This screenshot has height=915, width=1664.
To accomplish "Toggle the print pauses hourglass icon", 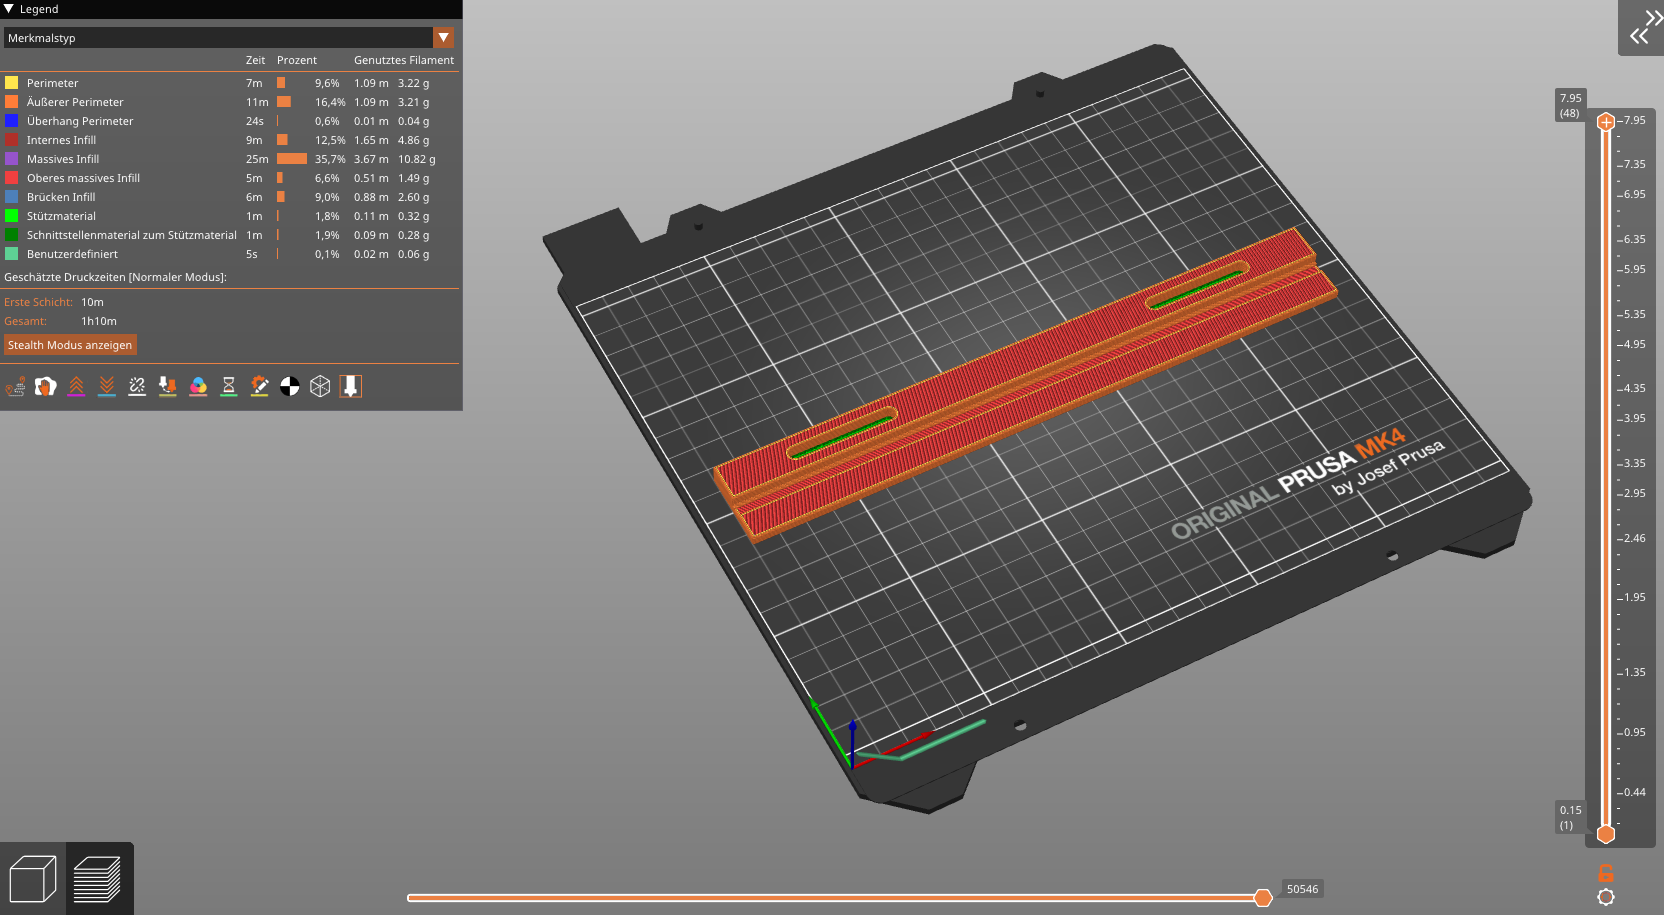I will [229, 387].
